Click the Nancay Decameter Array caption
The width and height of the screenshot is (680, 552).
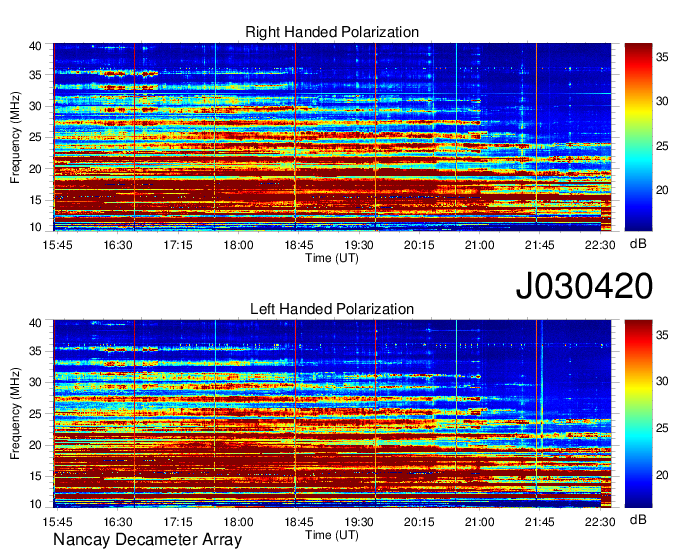147,540
